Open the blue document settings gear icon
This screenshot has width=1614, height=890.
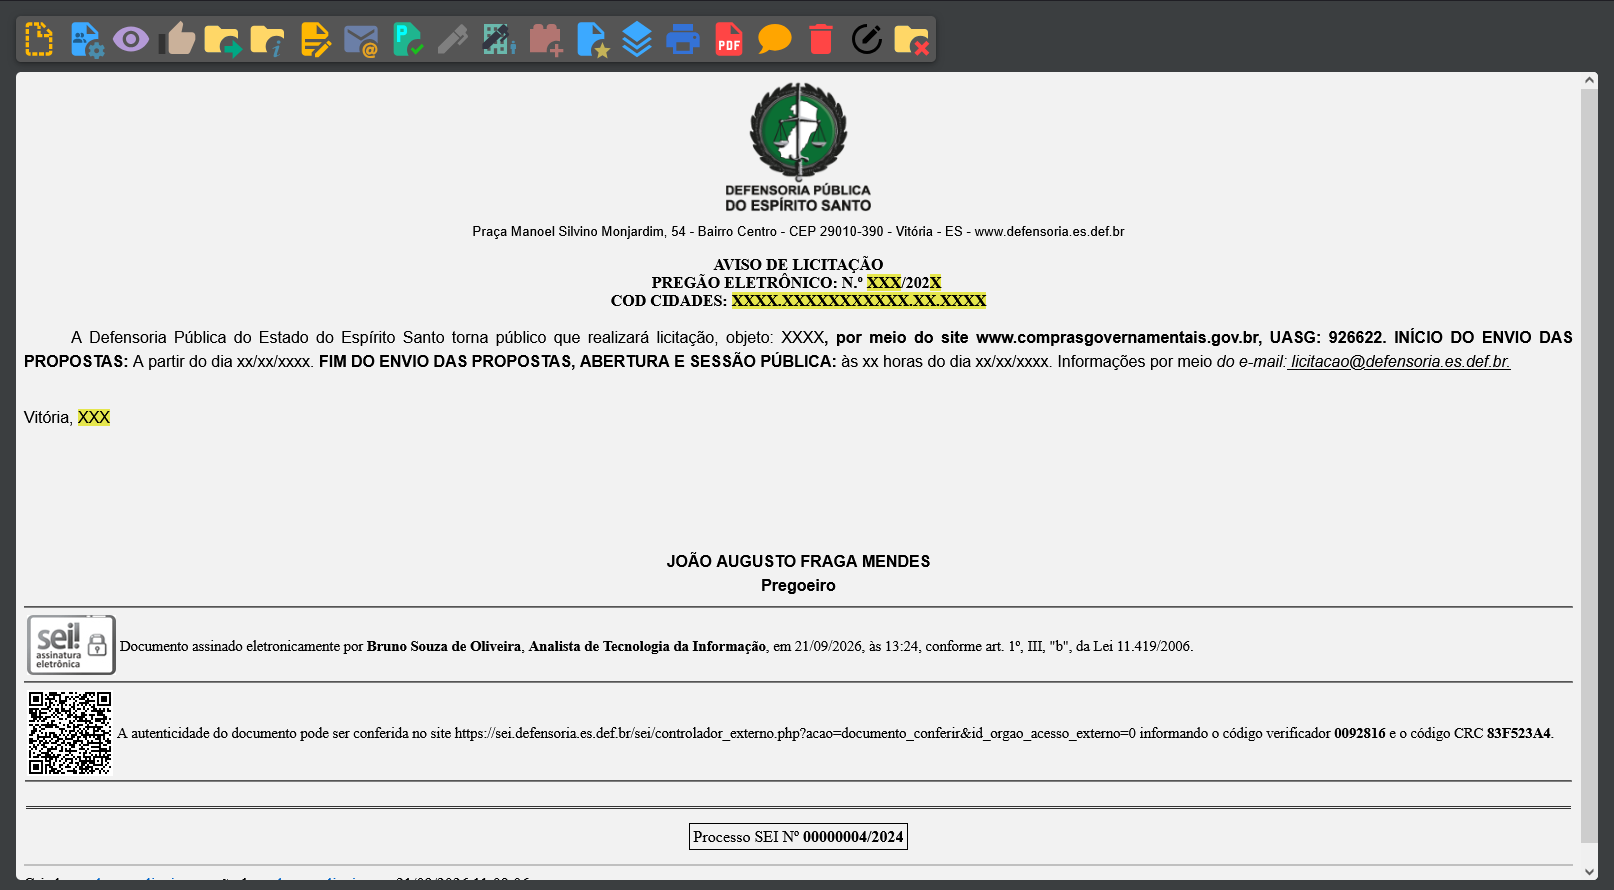pyautogui.click(x=86, y=39)
